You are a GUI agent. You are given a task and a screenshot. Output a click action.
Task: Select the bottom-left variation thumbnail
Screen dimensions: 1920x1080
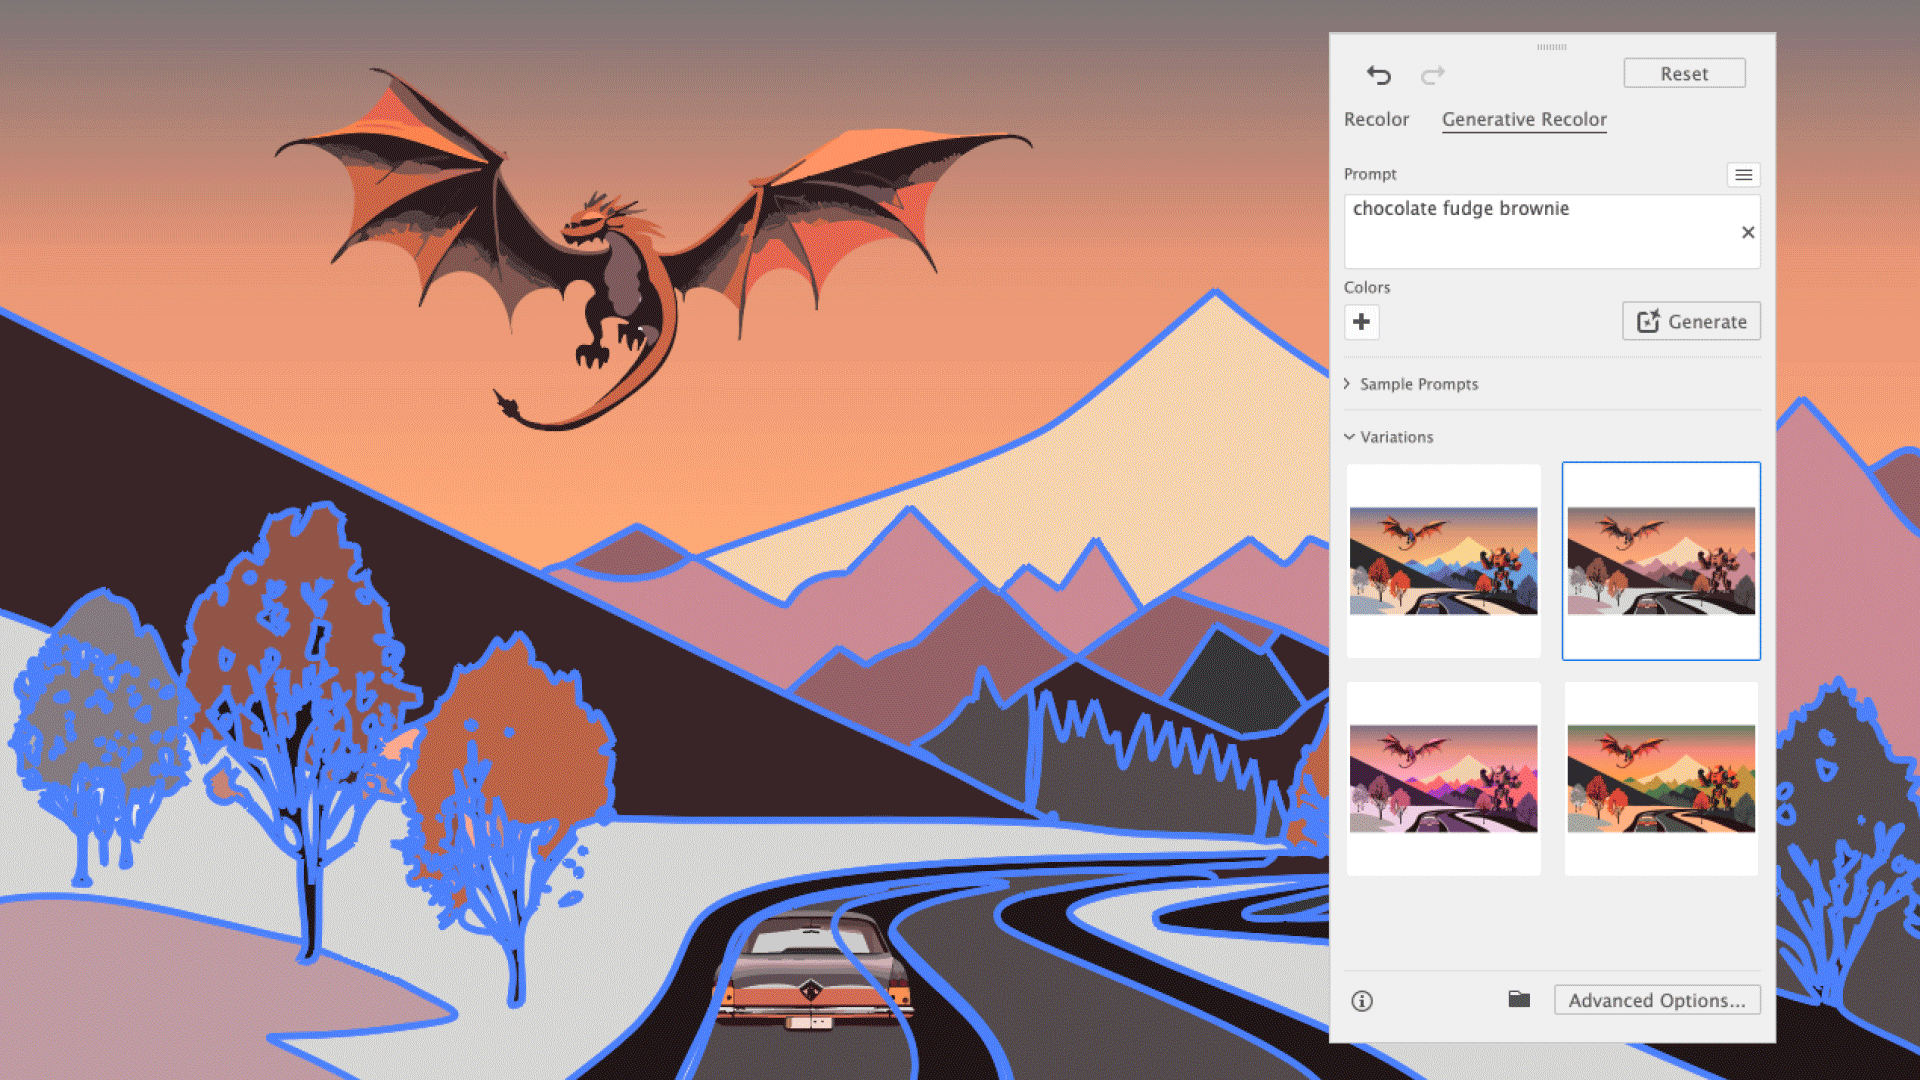point(1443,778)
